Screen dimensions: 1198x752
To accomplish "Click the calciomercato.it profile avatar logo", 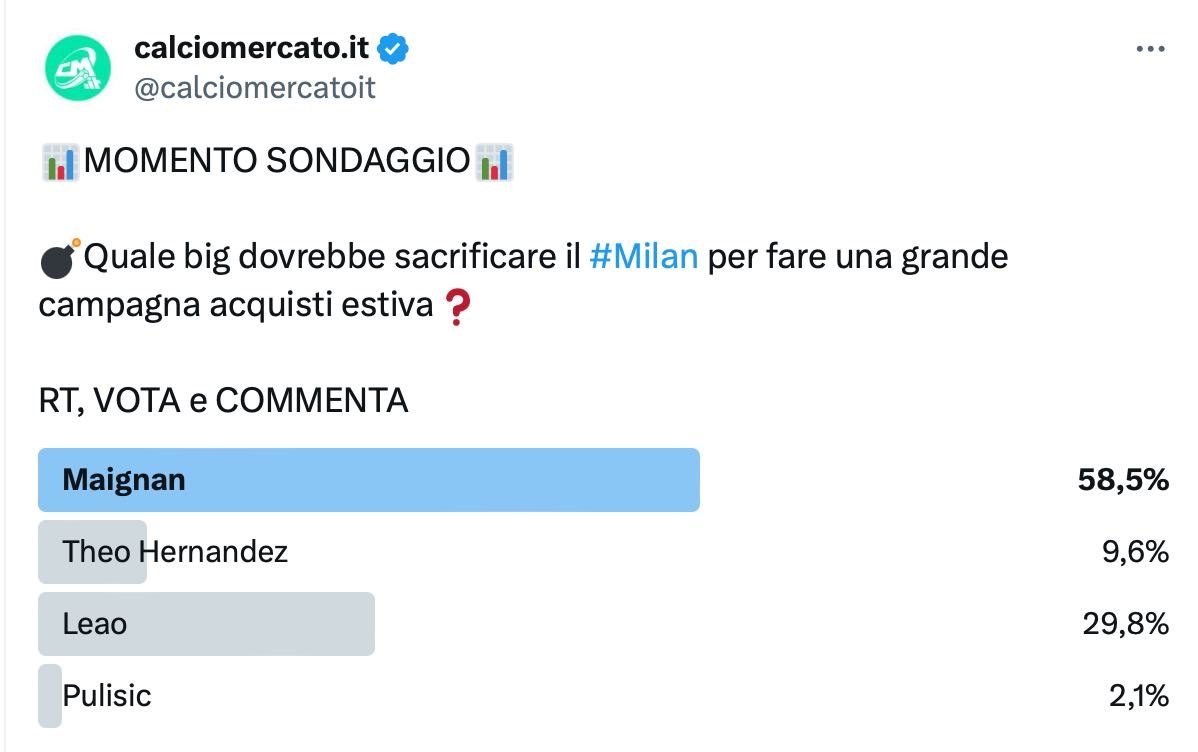I will (78, 68).
